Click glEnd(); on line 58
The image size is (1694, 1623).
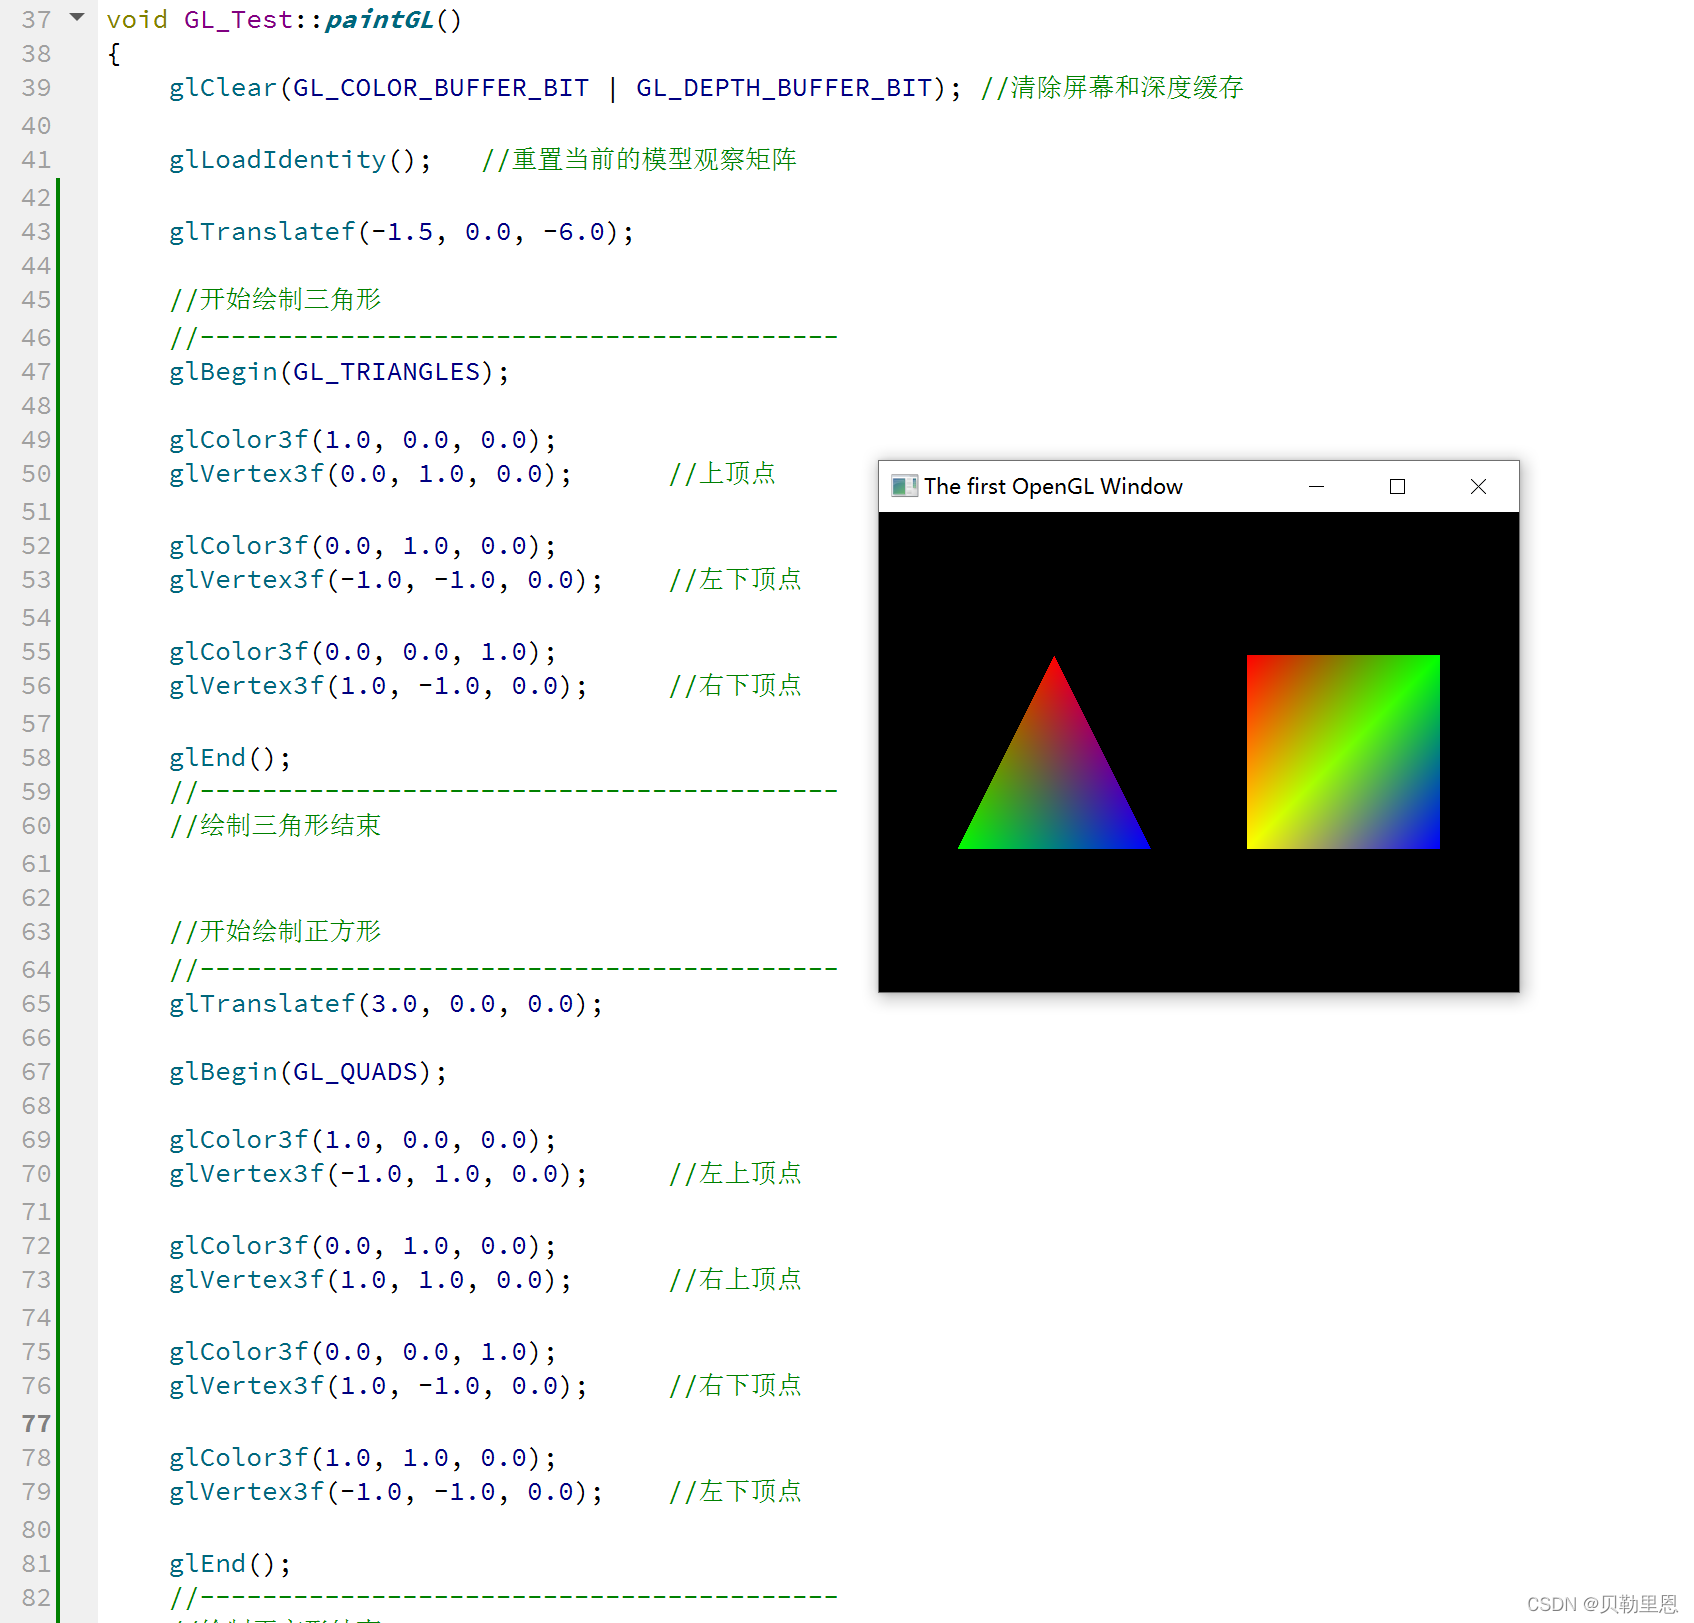[230, 758]
